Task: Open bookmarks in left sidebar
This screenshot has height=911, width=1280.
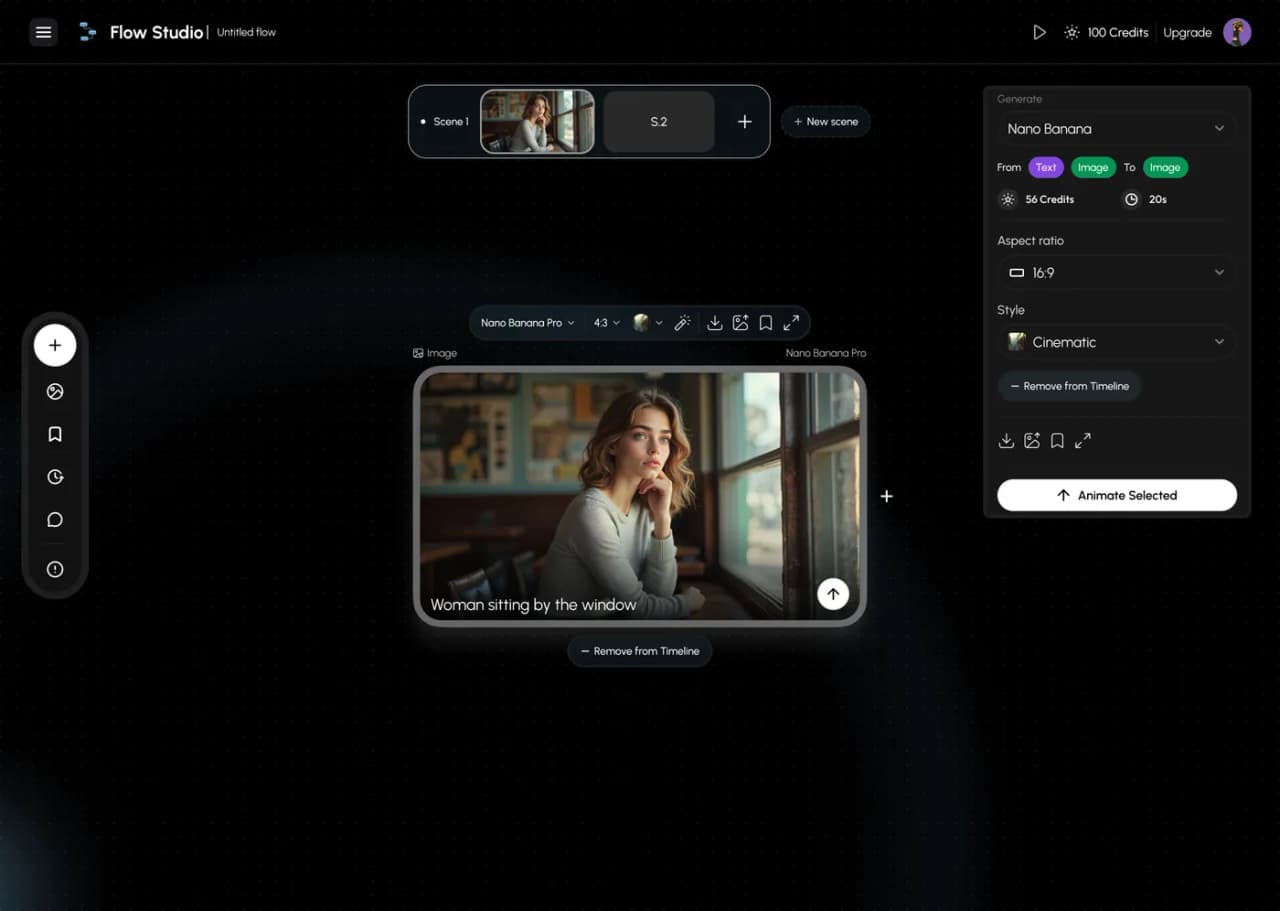Action: (x=55, y=434)
